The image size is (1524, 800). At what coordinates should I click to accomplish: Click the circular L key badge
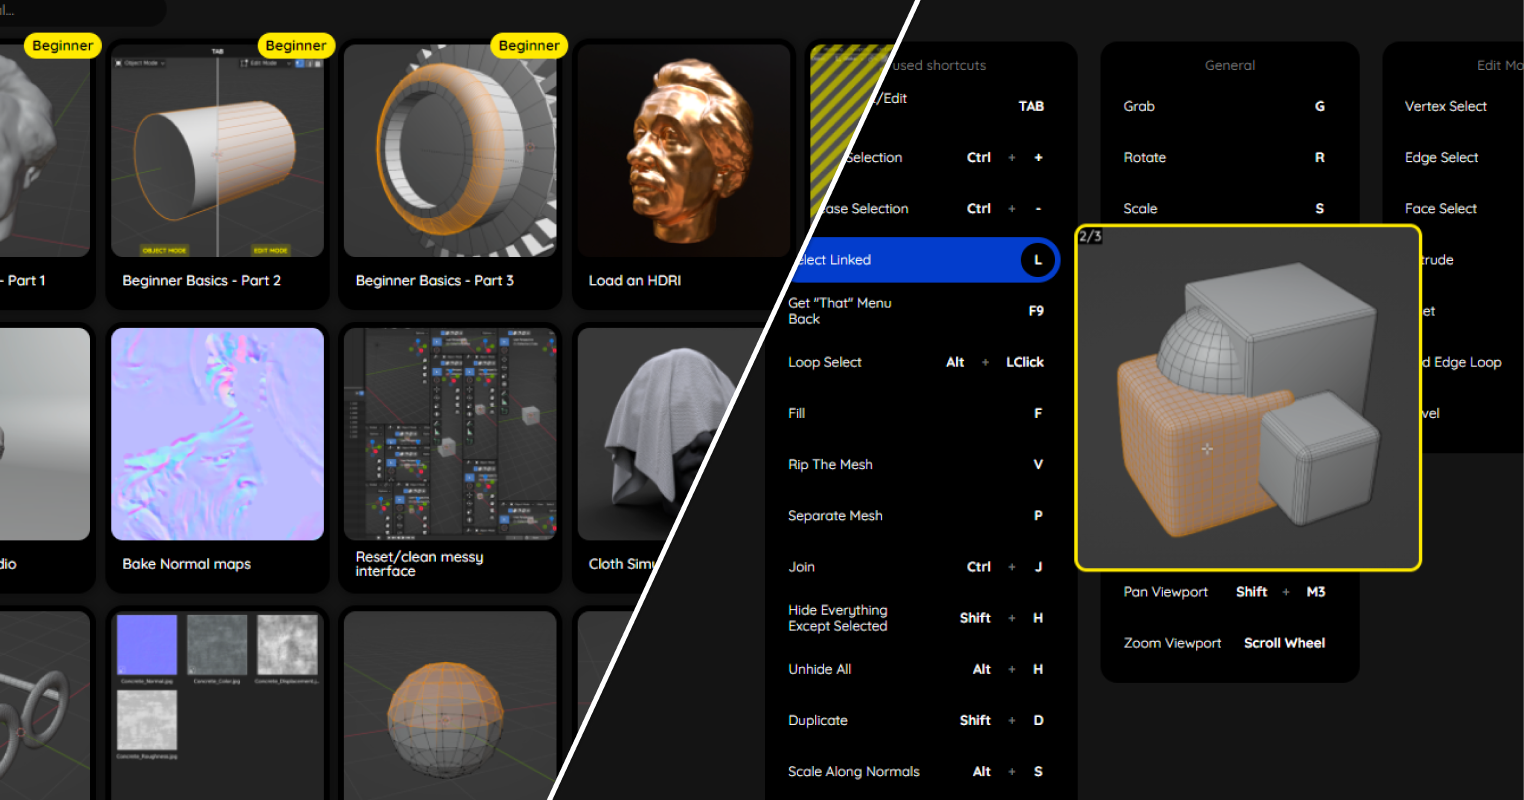pos(1037,260)
